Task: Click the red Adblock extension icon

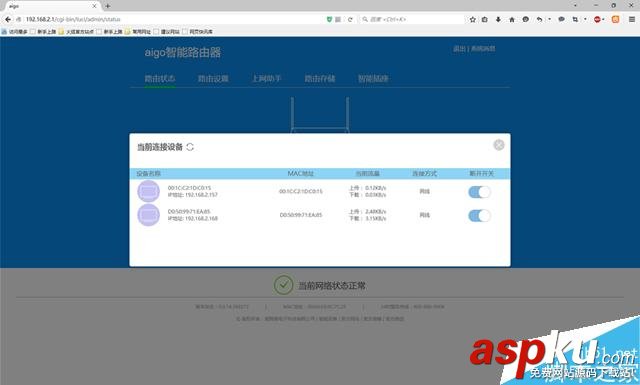Action: (597, 19)
